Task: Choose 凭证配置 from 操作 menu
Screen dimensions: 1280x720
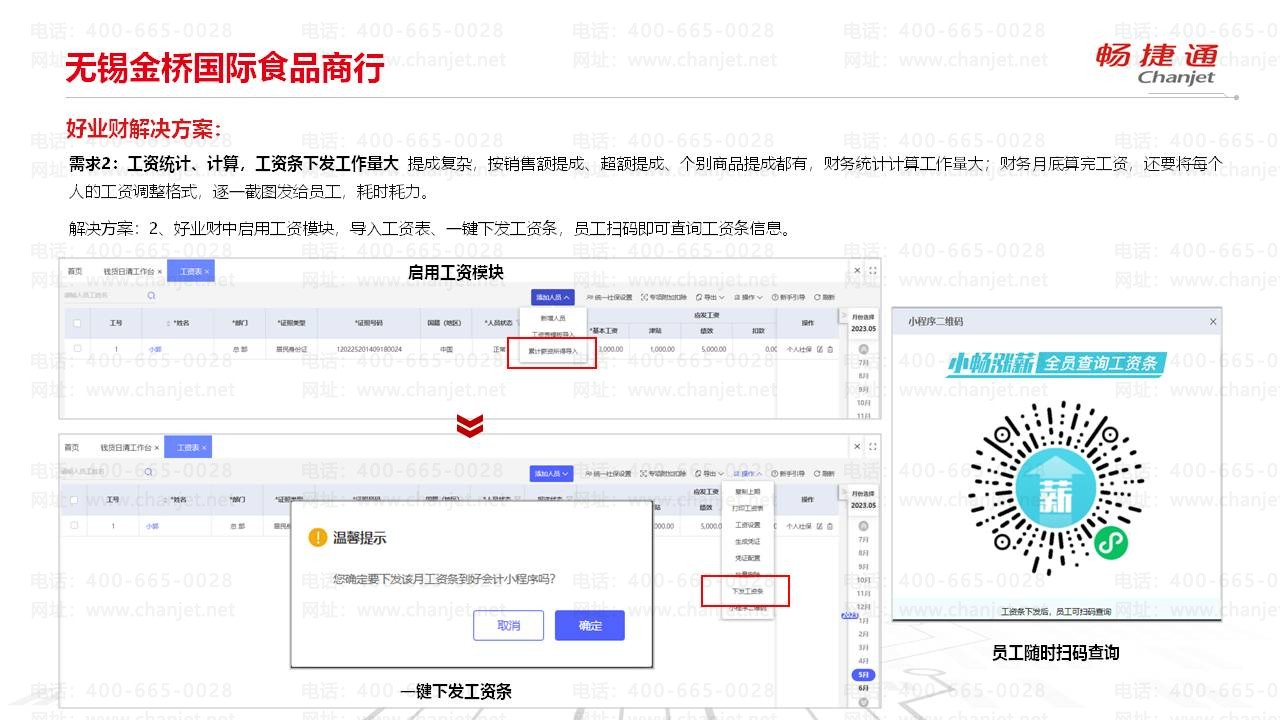Action: click(748, 558)
